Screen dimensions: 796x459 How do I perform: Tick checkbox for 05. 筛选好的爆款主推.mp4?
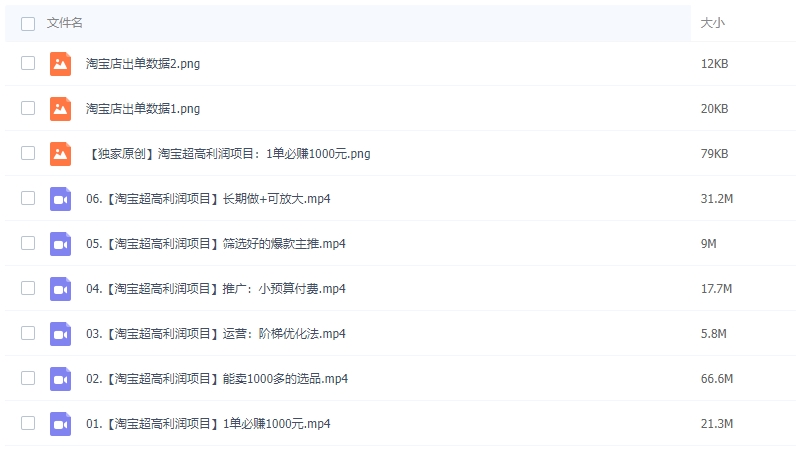(28, 243)
